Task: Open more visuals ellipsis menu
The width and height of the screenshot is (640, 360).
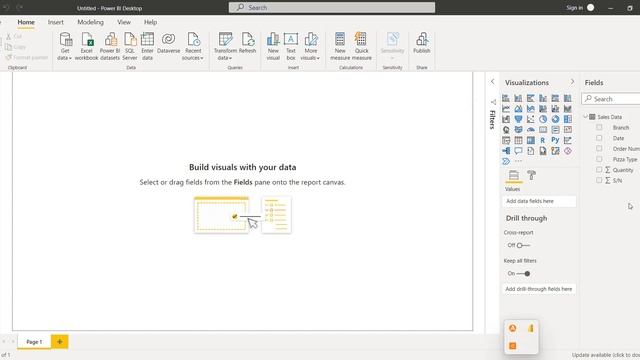Action: [x=518, y=161]
